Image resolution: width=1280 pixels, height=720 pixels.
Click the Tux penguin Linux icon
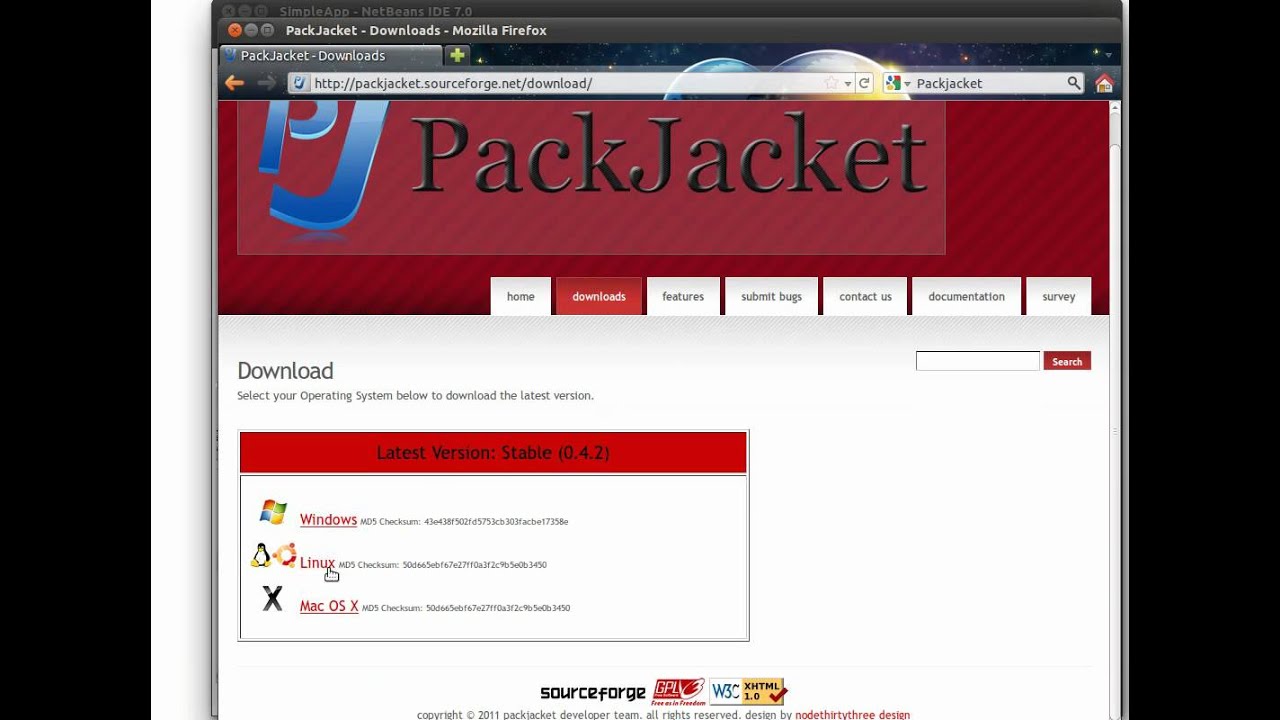tap(261, 555)
